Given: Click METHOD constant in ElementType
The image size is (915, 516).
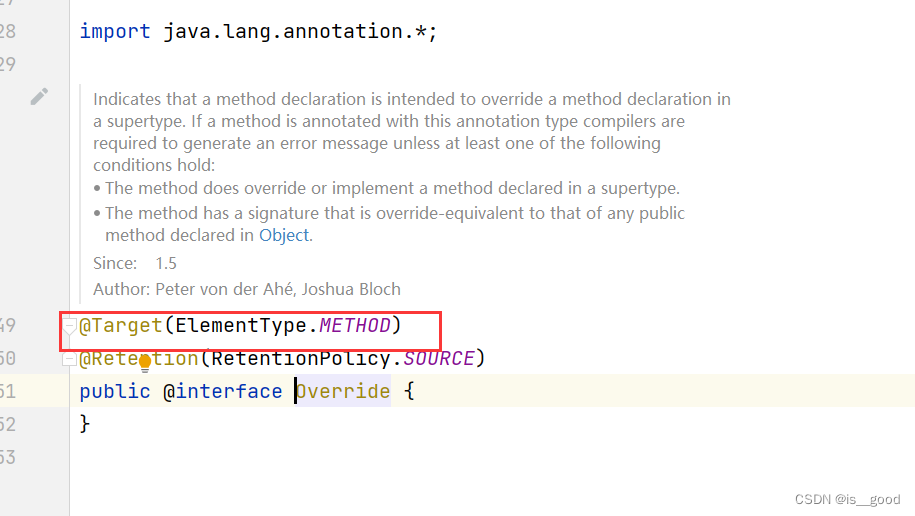Looking at the screenshot, I should 355,325.
